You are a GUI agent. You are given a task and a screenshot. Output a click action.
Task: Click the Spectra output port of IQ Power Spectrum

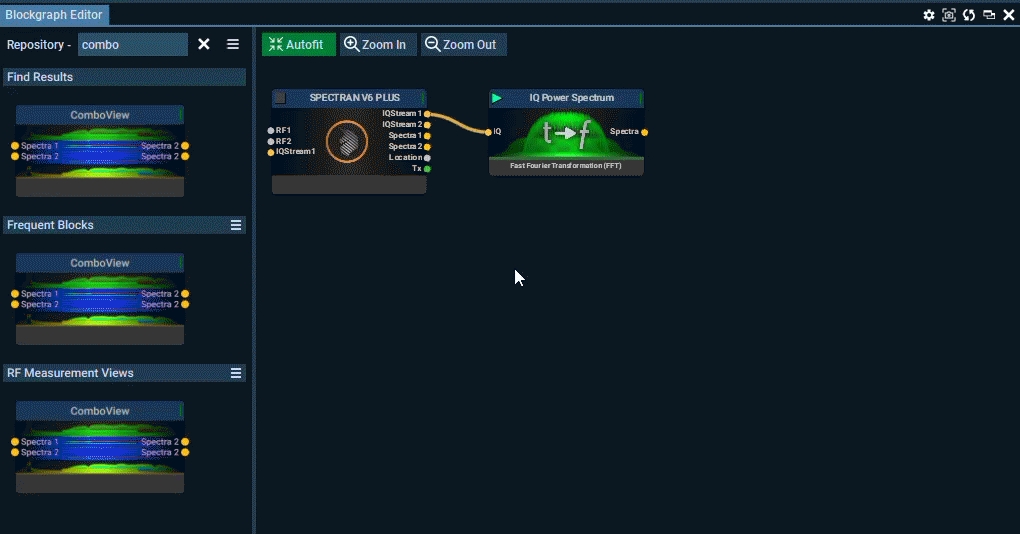pos(645,132)
